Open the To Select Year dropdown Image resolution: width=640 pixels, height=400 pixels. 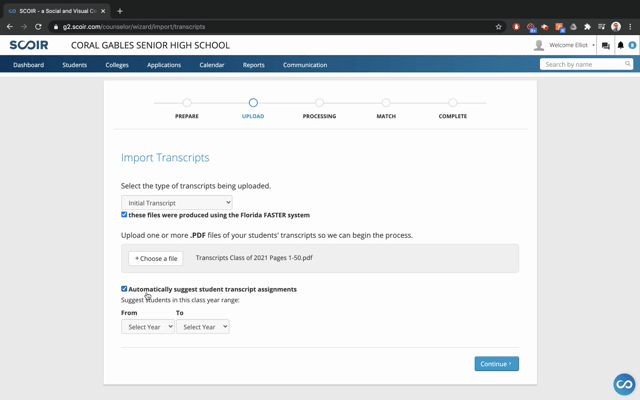[203, 327]
